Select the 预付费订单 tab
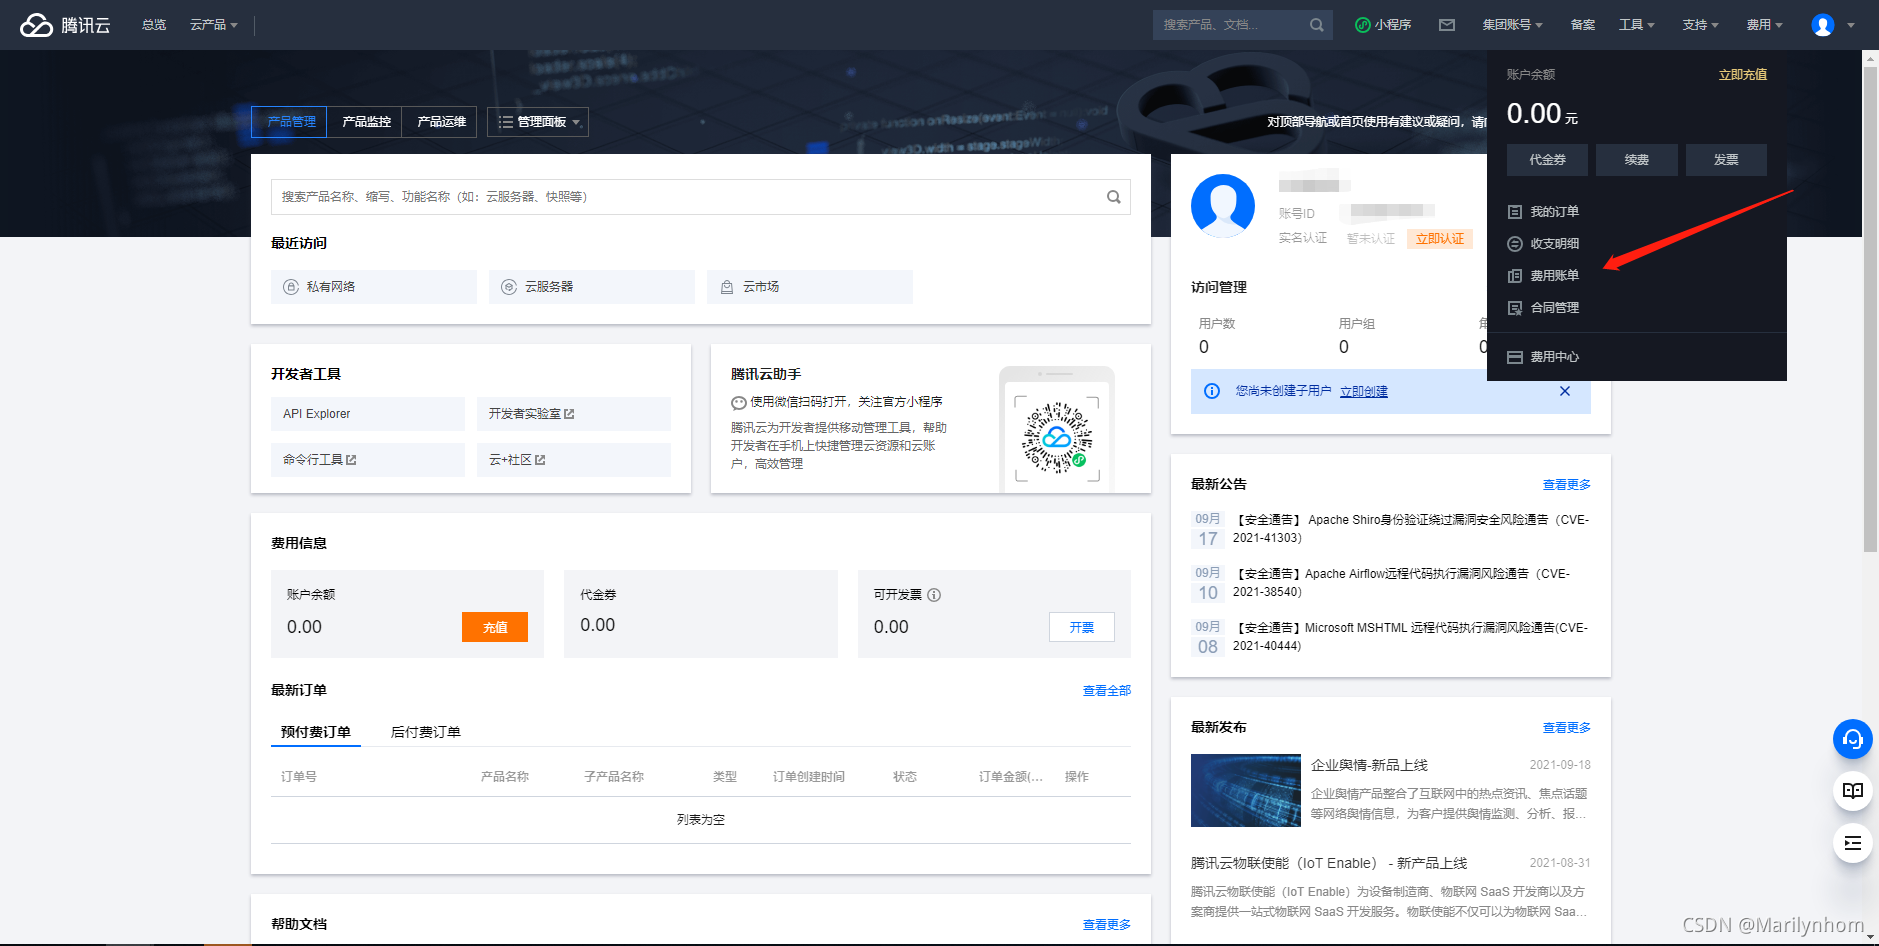The image size is (1879, 946). pos(316,732)
